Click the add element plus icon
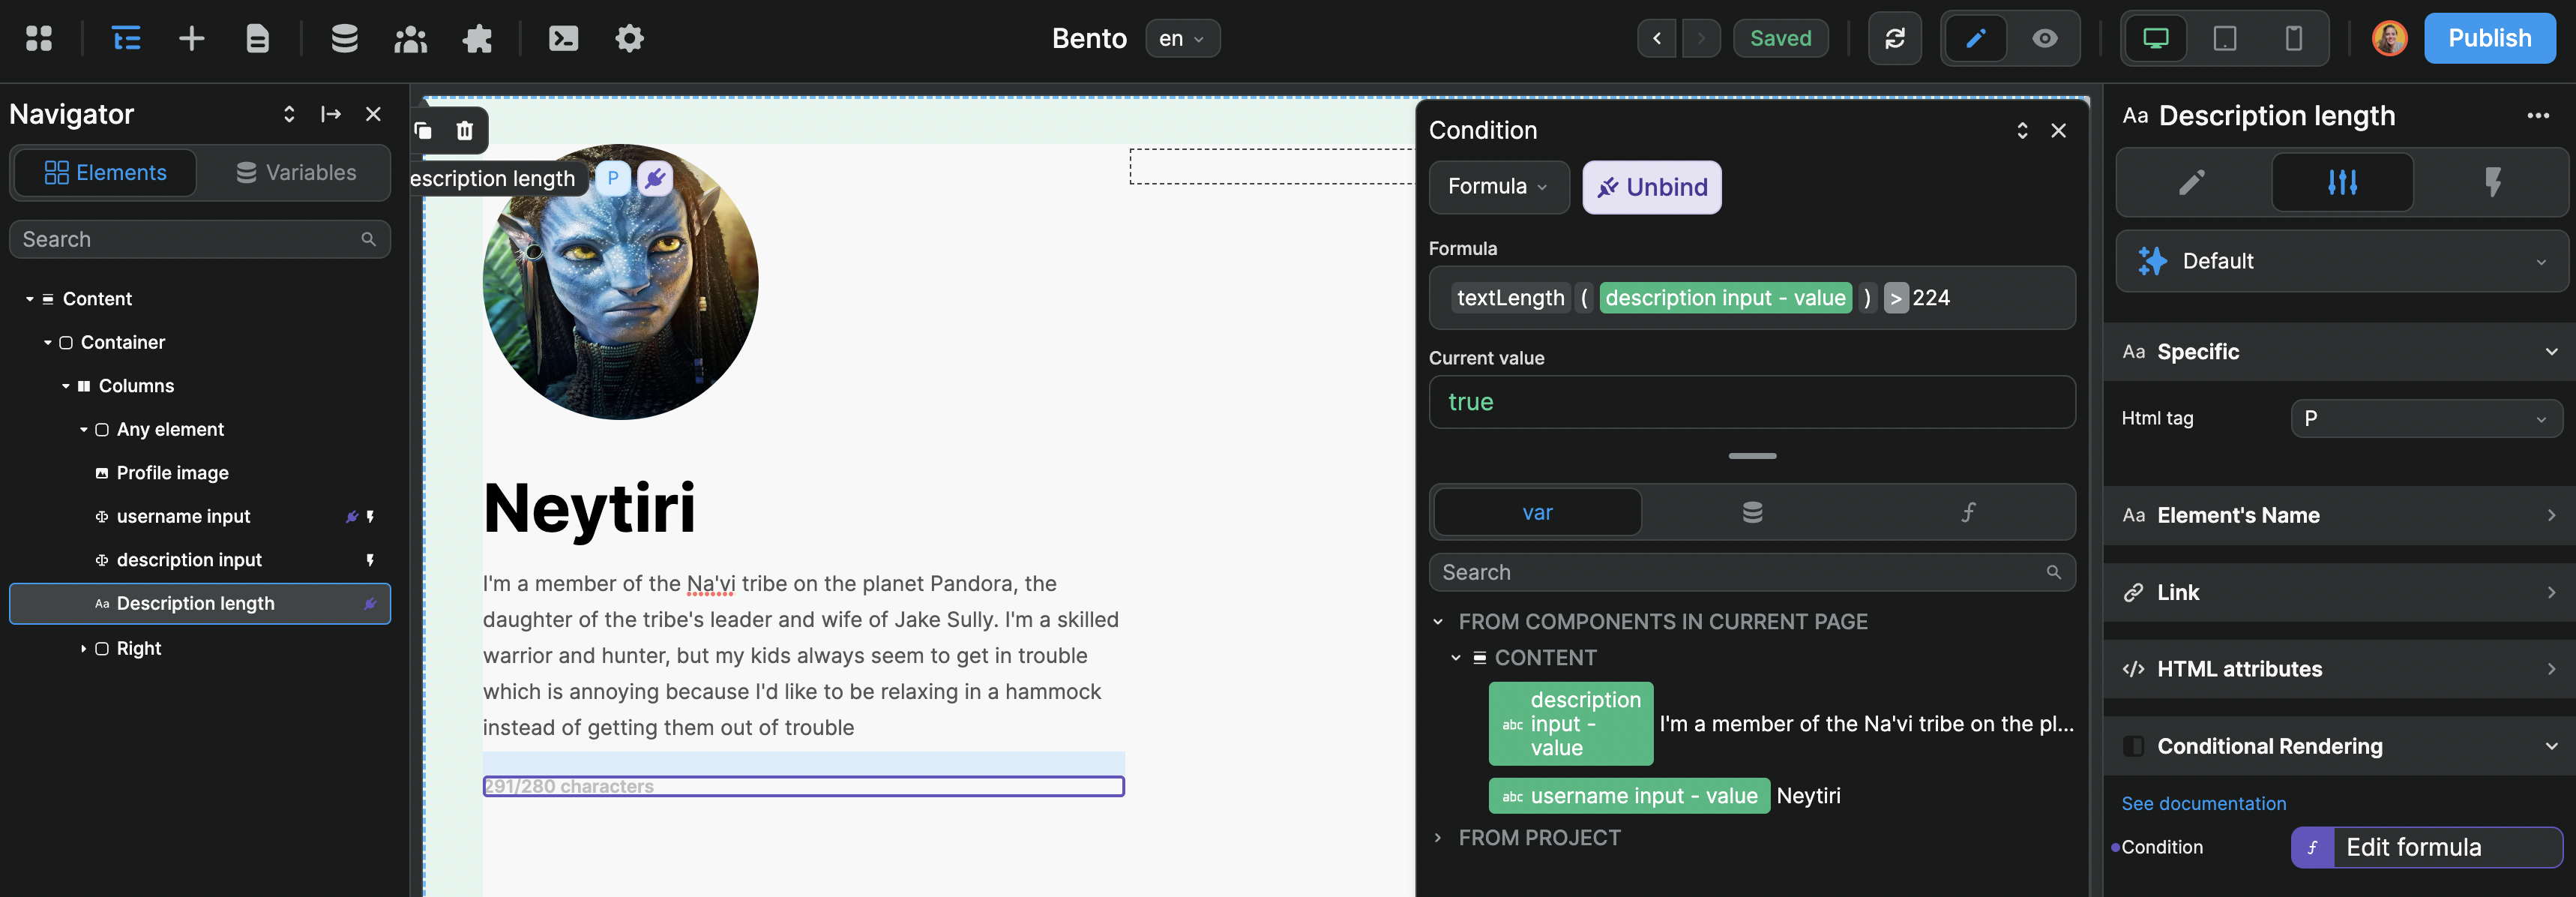Image resolution: width=2576 pixels, height=897 pixels. click(192, 38)
